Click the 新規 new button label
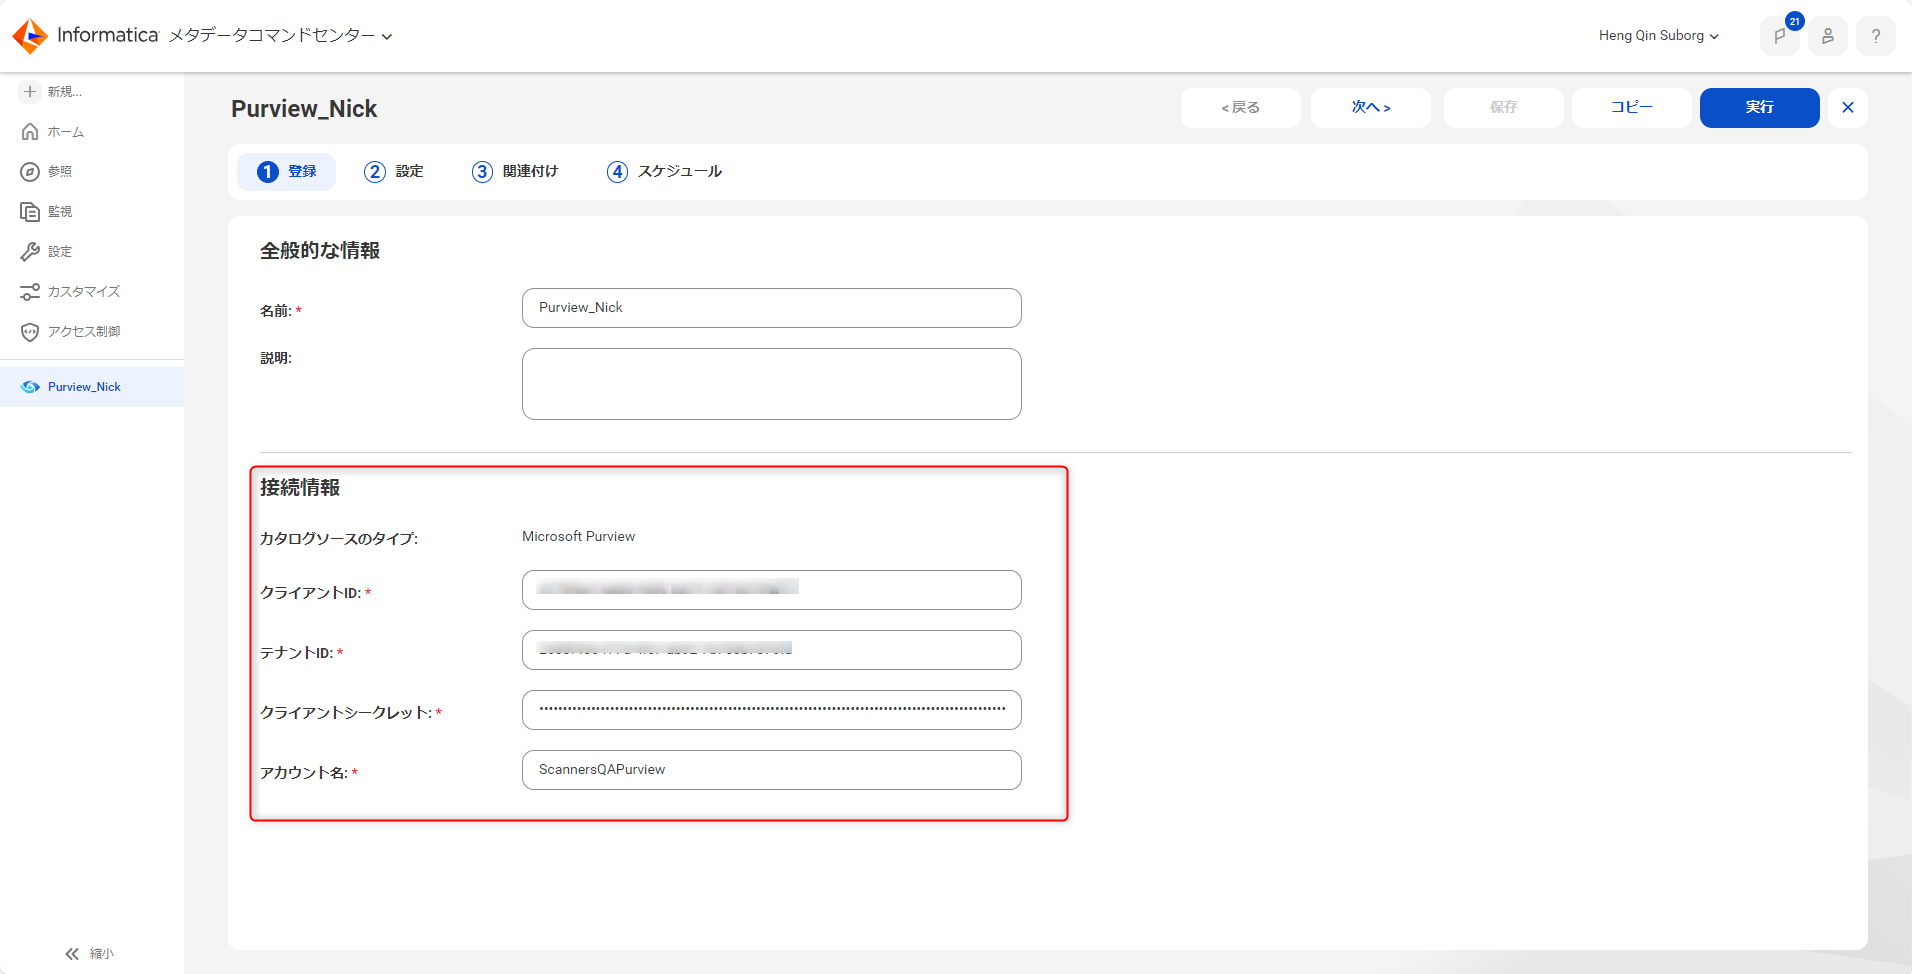Image resolution: width=1912 pixels, height=974 pixels. [65, 91]
